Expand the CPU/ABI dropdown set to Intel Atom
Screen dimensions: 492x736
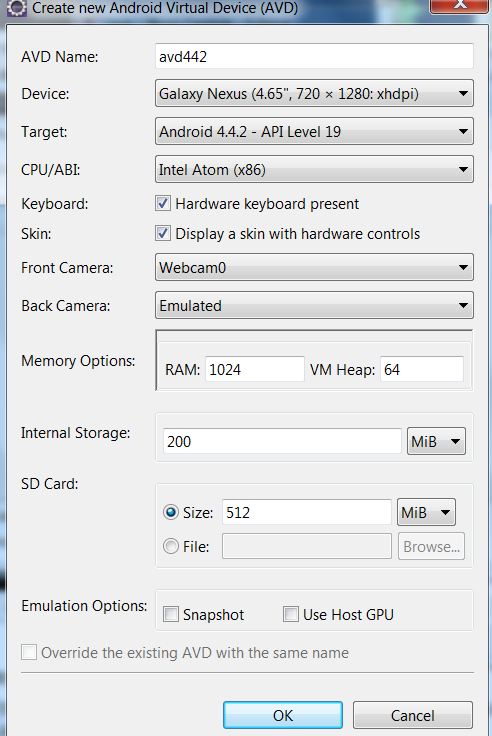click(314, 169)
